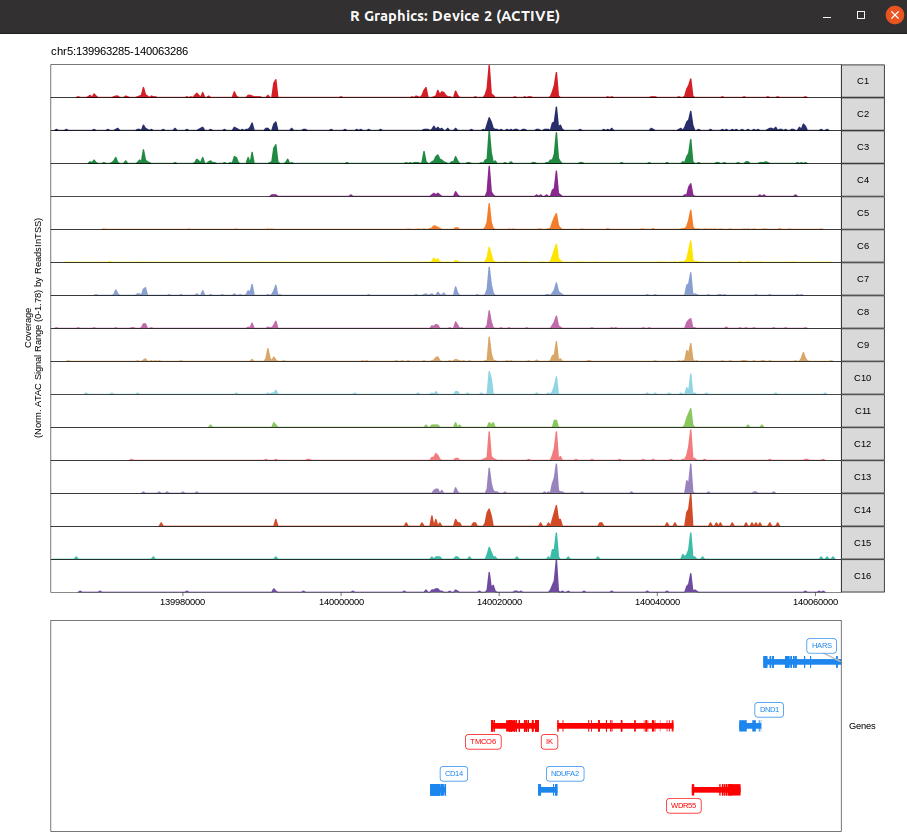
Task: Select the IK gene label
Action: coord(549,741)
